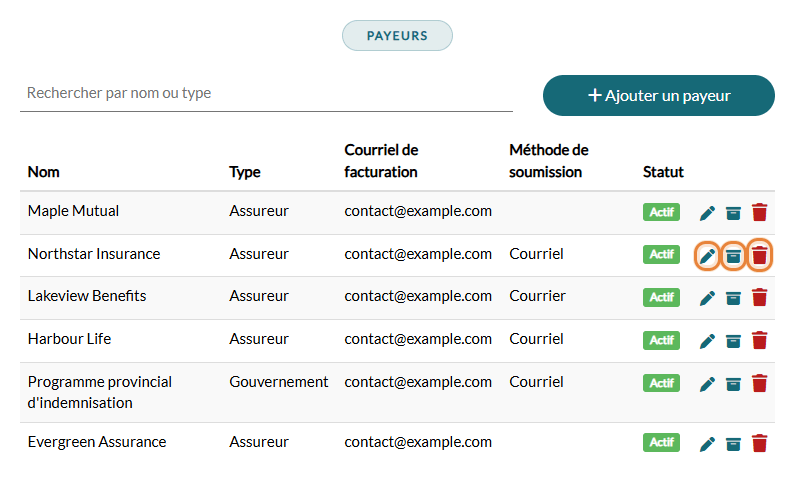Click the Méthode de soumission header
The width and height of the screenshot is (795, 484).
(549, 161)
